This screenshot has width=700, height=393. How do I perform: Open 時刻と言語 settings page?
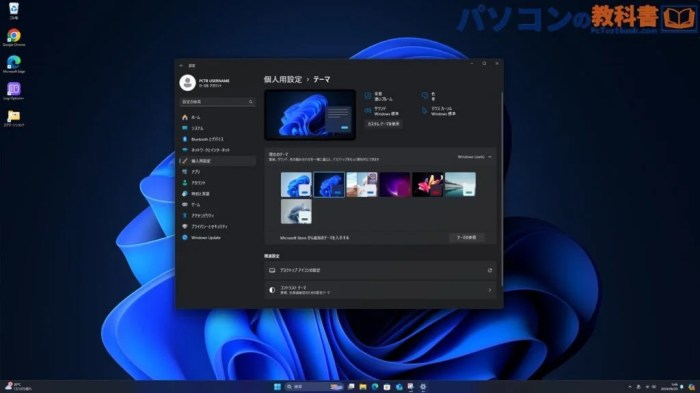click(217, 194)
